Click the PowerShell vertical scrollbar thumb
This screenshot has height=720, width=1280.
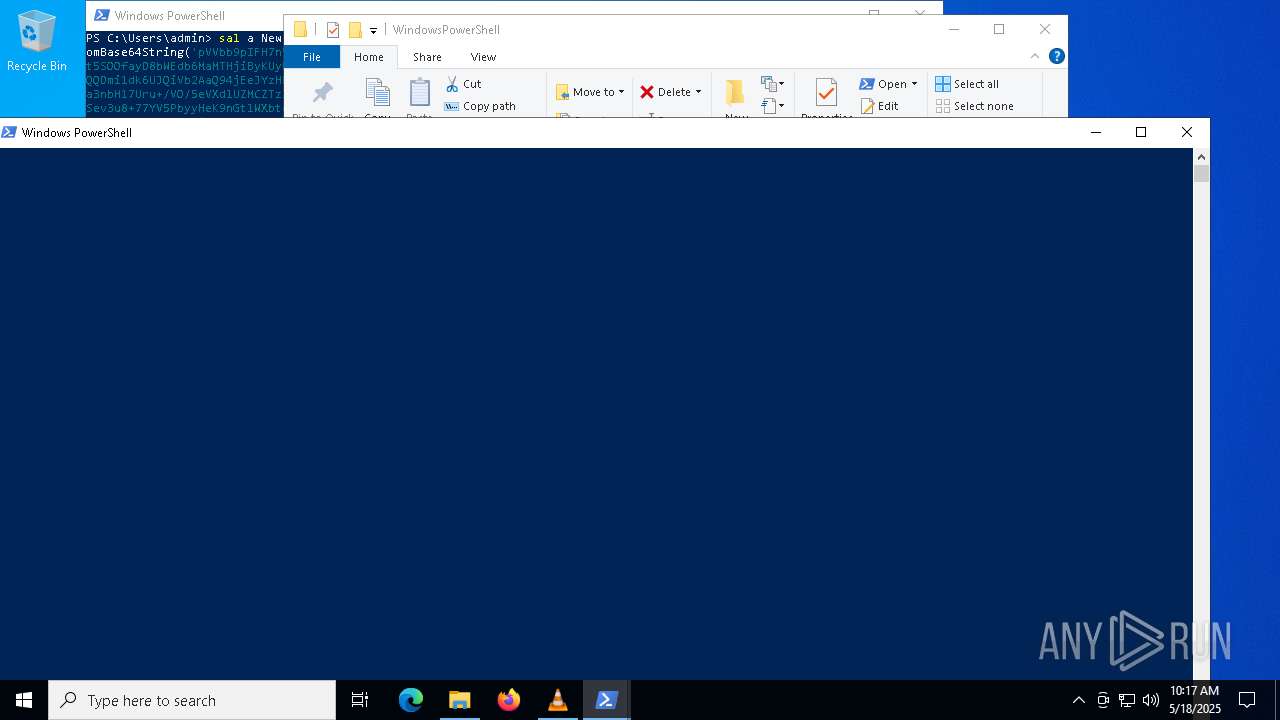1201,174
